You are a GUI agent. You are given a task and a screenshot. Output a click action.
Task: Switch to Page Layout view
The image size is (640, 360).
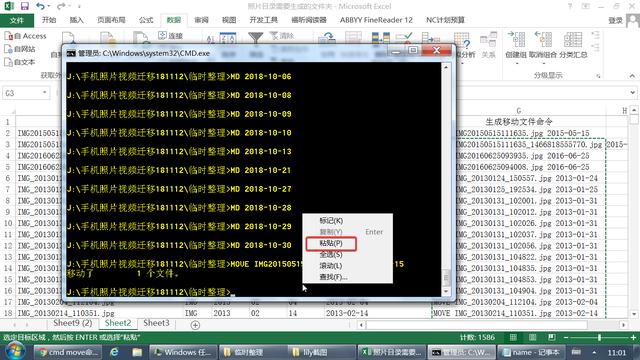533,337
